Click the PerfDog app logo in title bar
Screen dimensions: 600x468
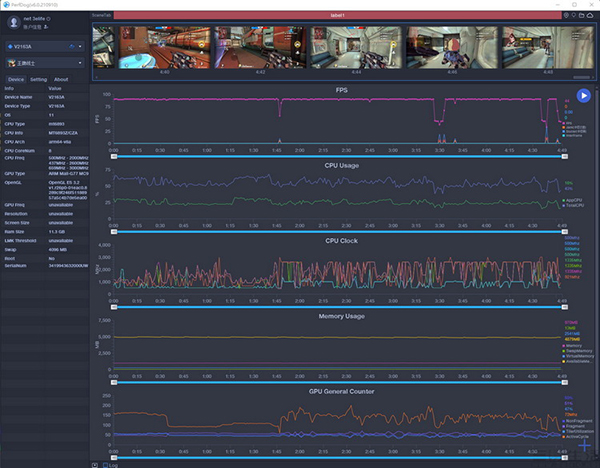[6, 5]
